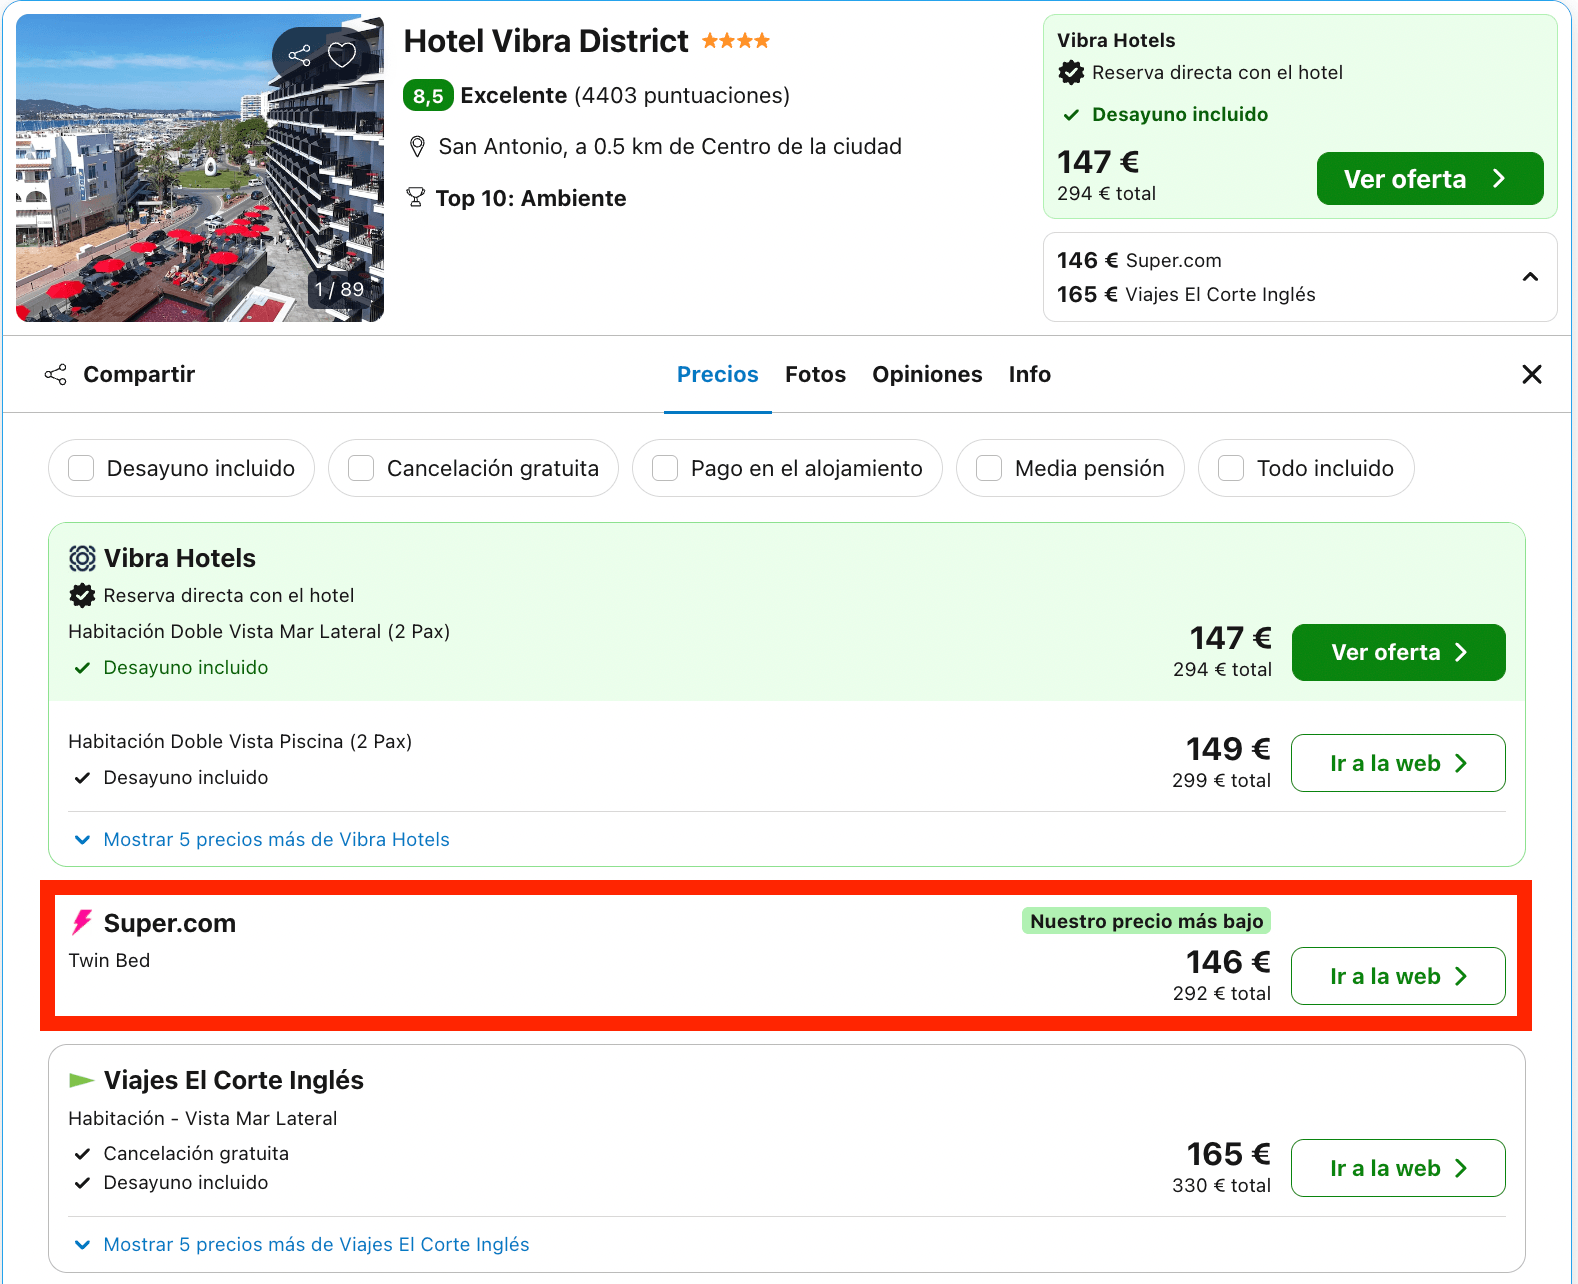Screen dimensions: 1578x1284
Task: Click the Twin Bed room text
Action: tap(109, 960)
